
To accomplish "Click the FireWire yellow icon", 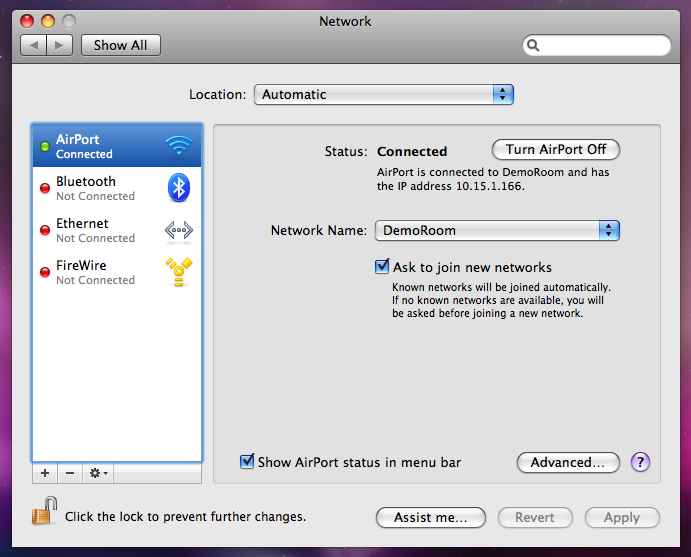I will click(178, 271).
